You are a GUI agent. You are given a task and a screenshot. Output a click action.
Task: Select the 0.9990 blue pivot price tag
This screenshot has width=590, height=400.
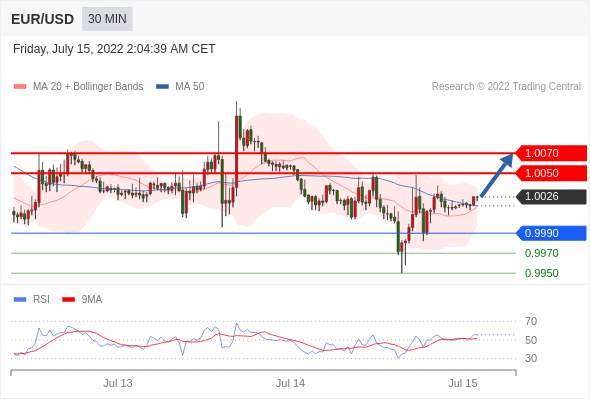[x=550, y=233]
